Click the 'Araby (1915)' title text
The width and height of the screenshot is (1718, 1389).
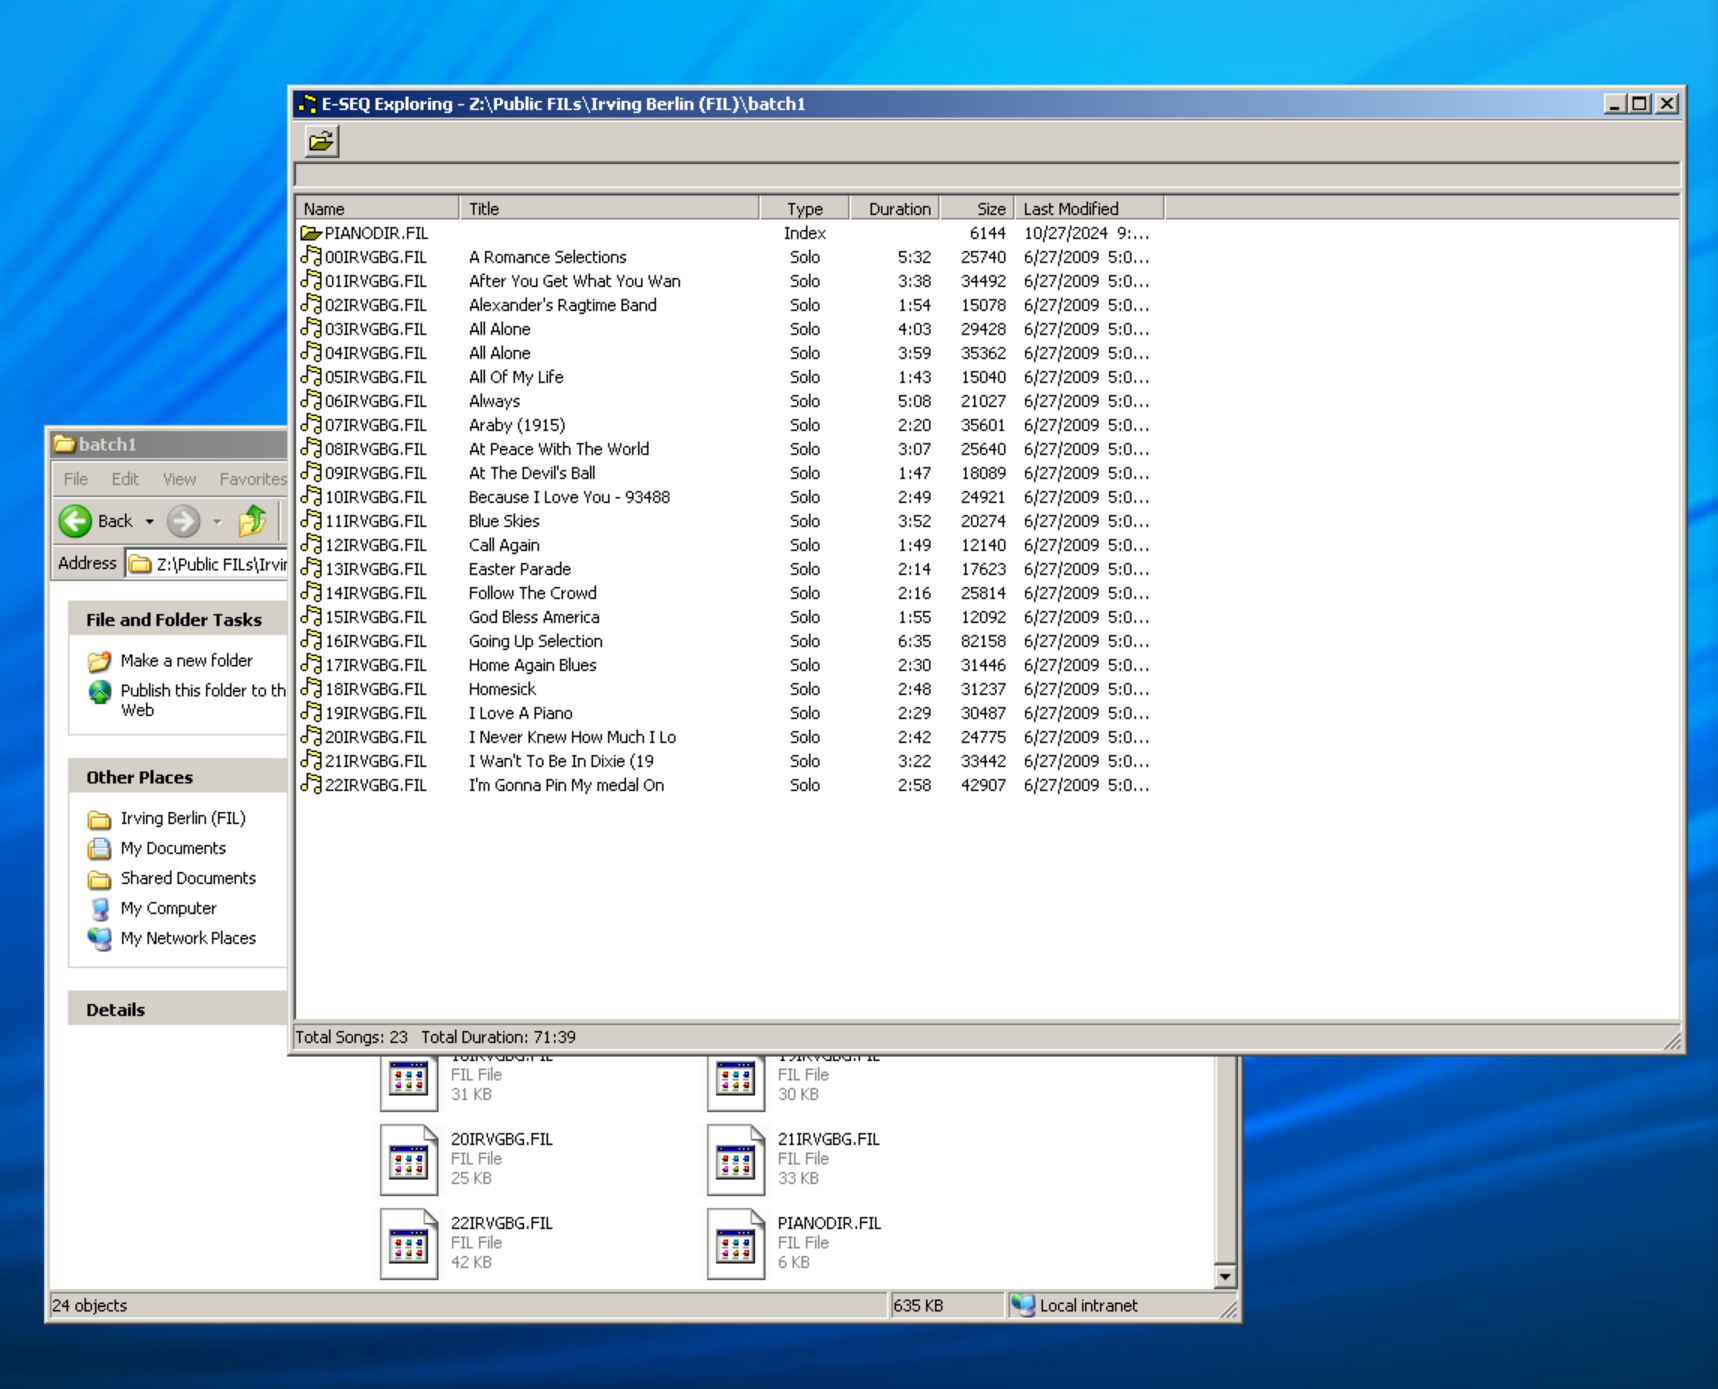[517, 425]
